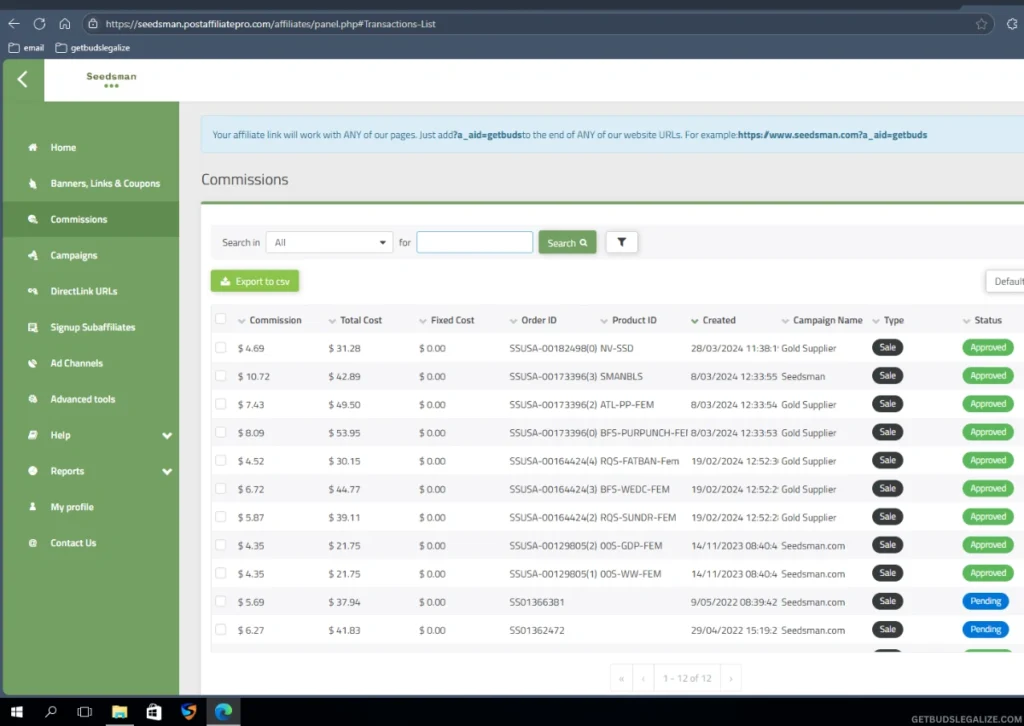The height and width of the screenshot is (726, 1024).
Task: Check the row with commission $ 5.69
Action: pyautogui.click(x=221, y=601)
